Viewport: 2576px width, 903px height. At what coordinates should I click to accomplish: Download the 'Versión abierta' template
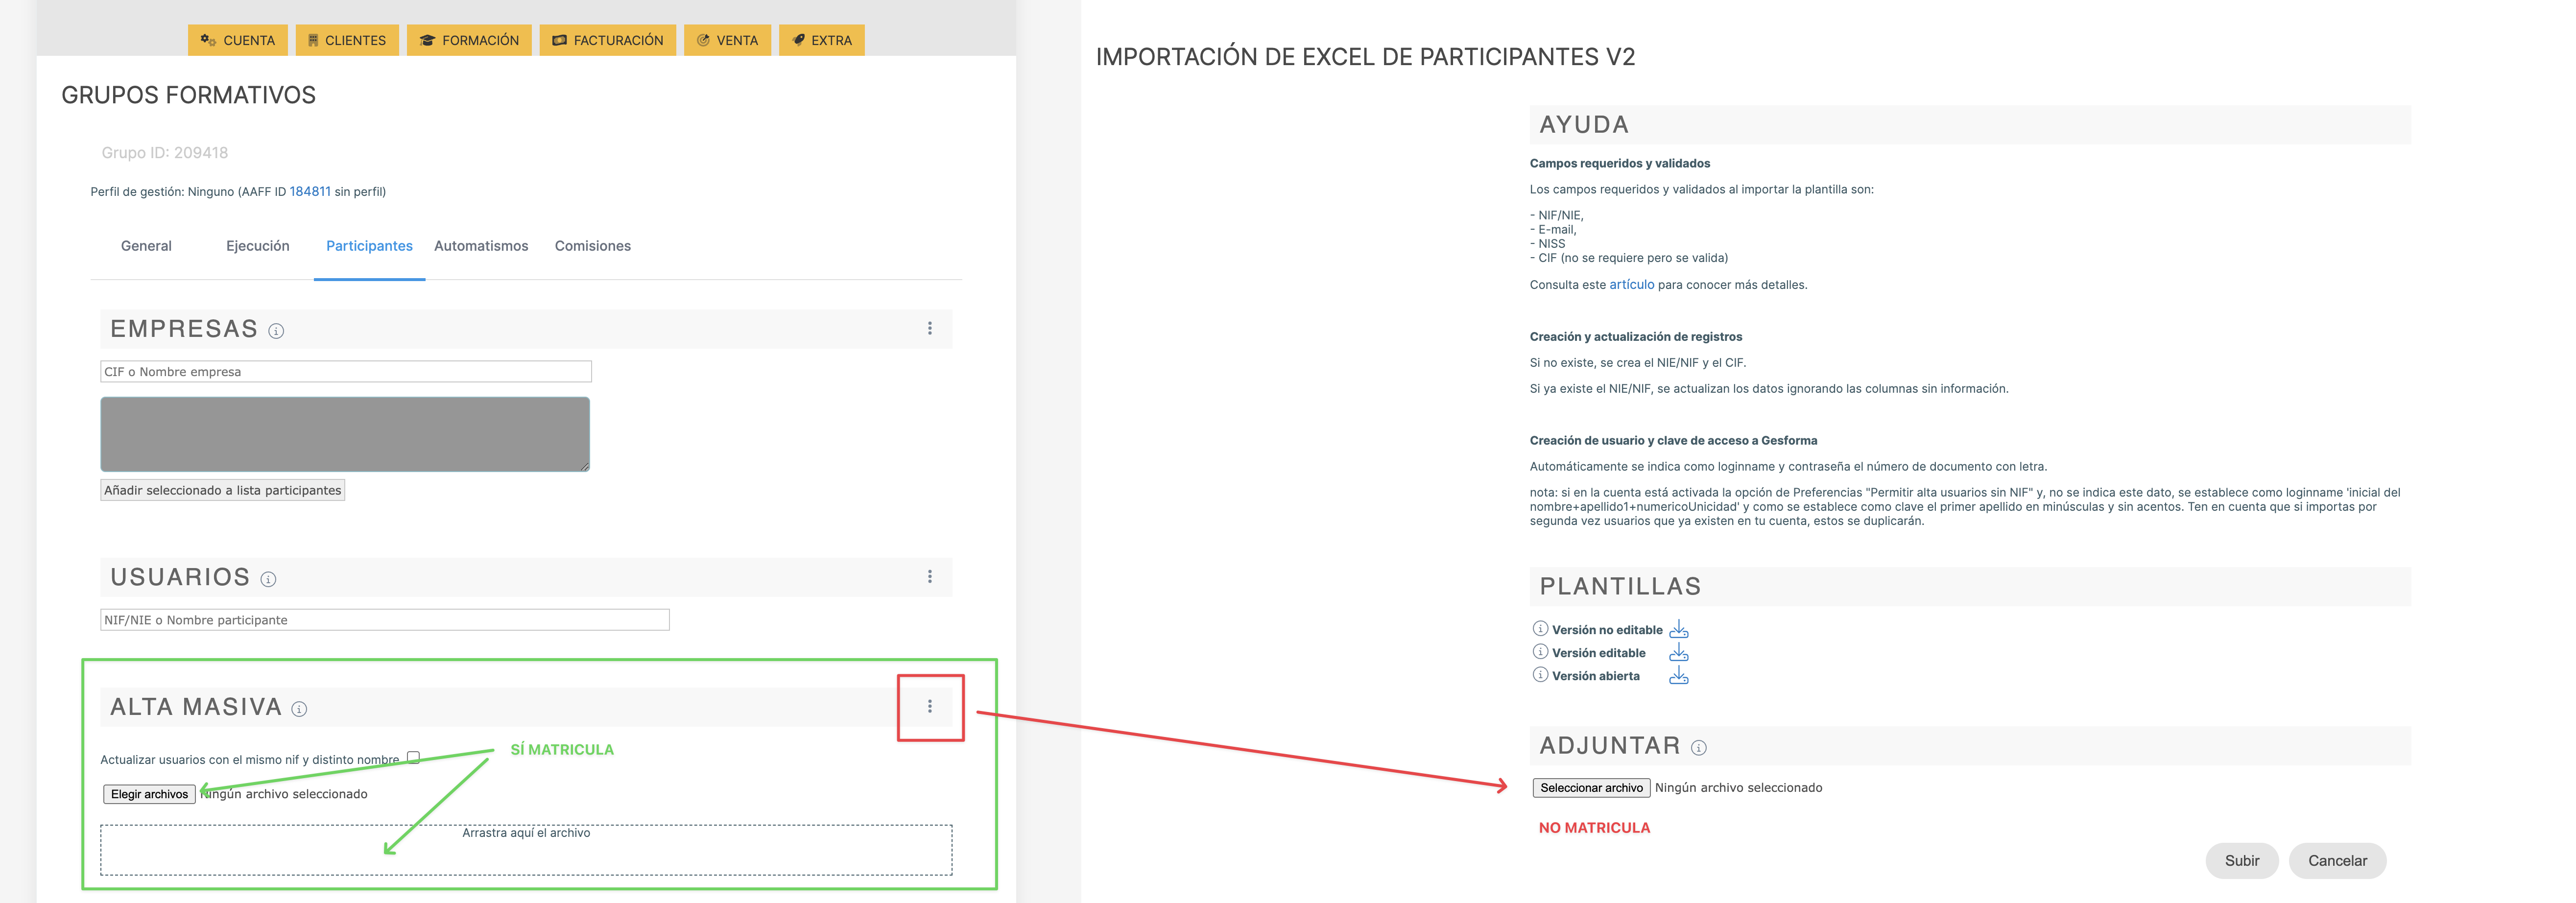tap(1678, 676)
